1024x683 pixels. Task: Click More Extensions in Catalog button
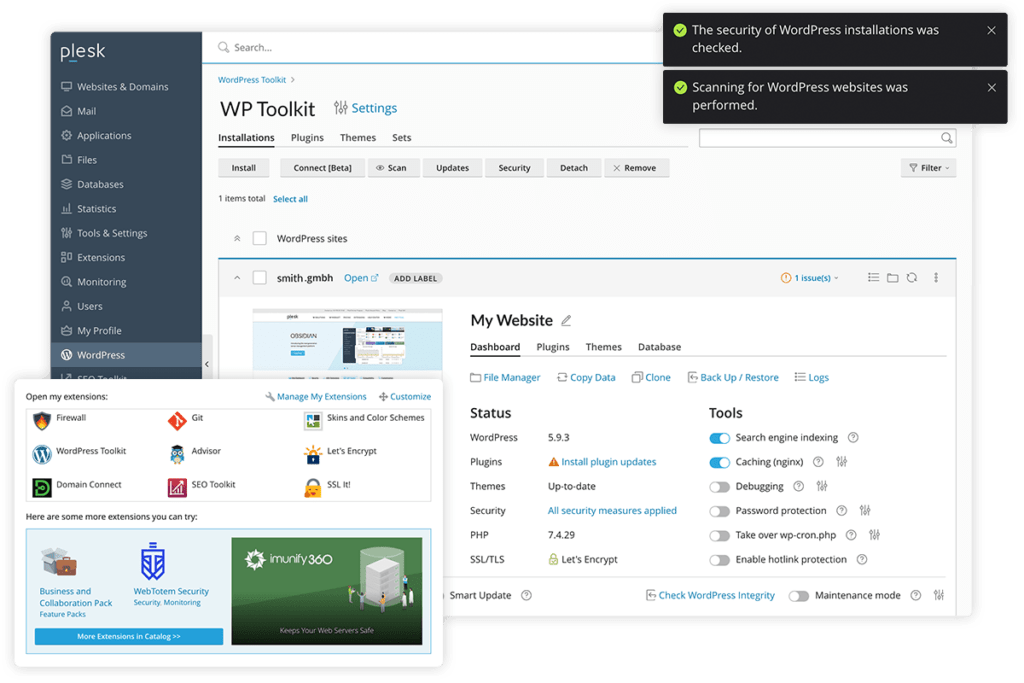pos(129,636)
